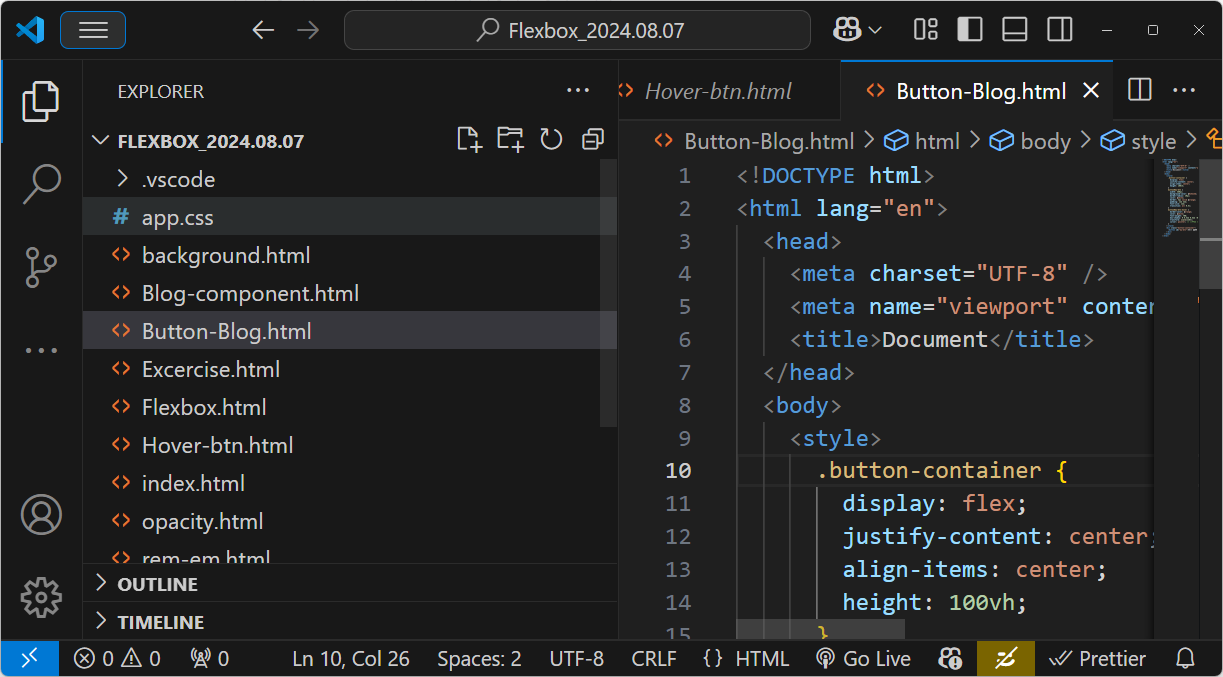Customize layout icon in title bar
Screen dimensions: 1223x677
[926, 30]
